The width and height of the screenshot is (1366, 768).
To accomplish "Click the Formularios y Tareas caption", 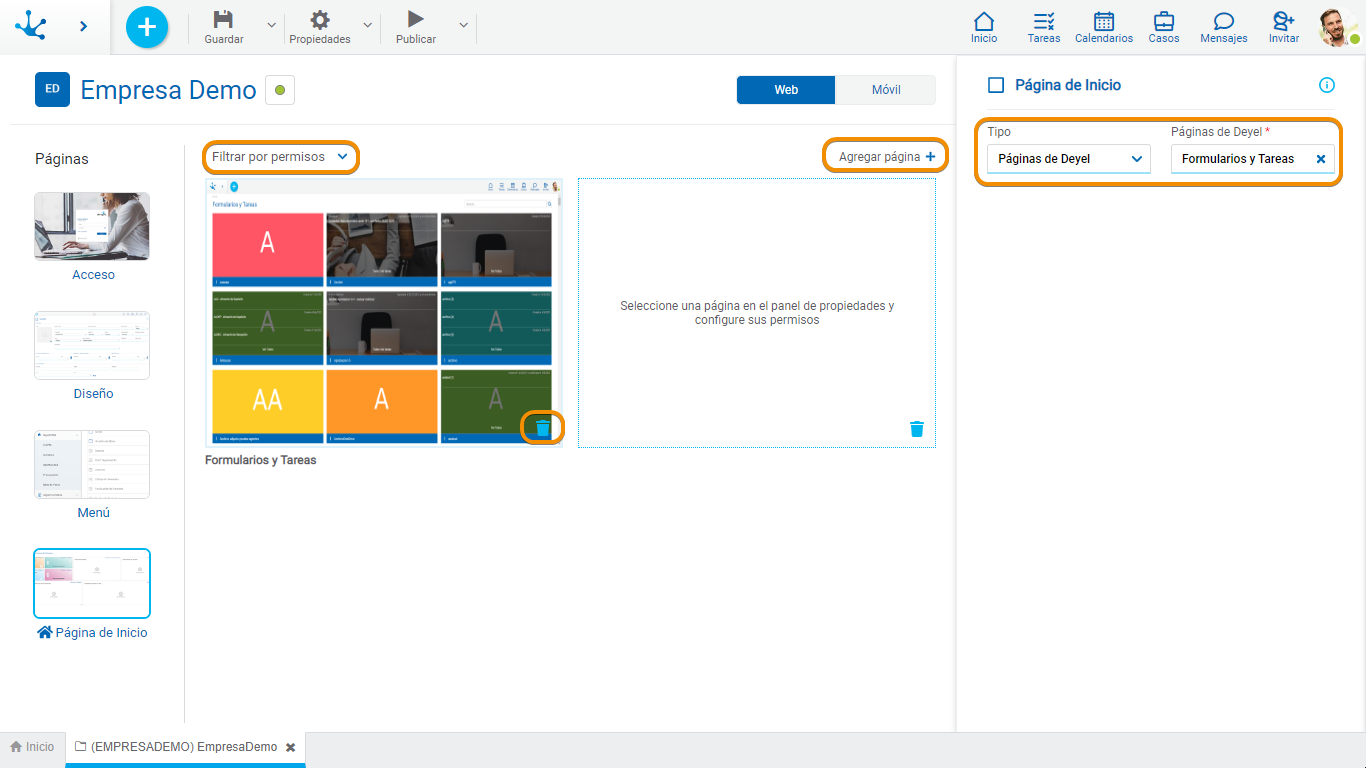I will 261,461.
